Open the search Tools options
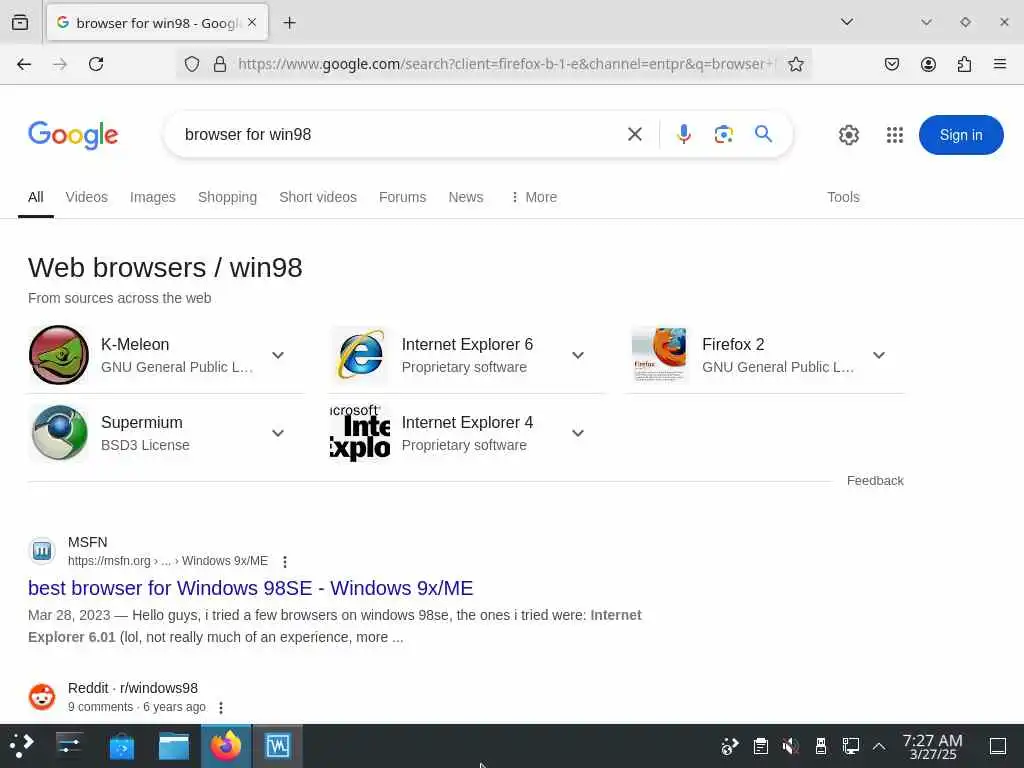Screen dimensions: 1024x768 [x=843, y=197]
